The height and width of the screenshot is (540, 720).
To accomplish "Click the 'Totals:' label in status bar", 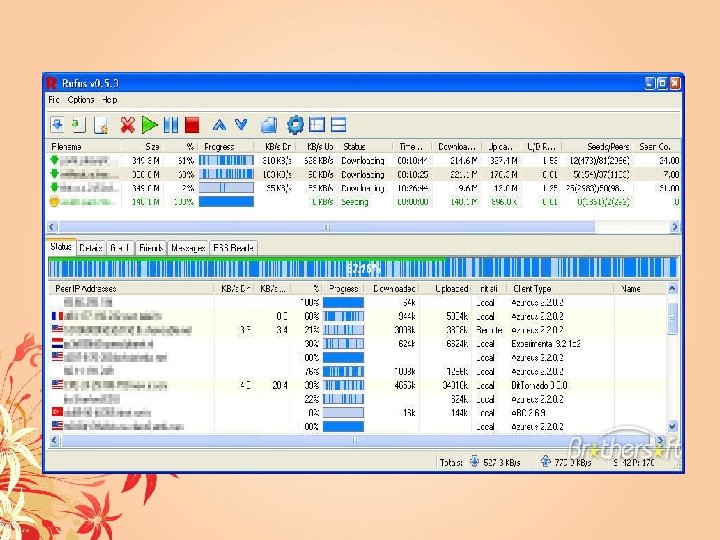I will coord(451,462).
